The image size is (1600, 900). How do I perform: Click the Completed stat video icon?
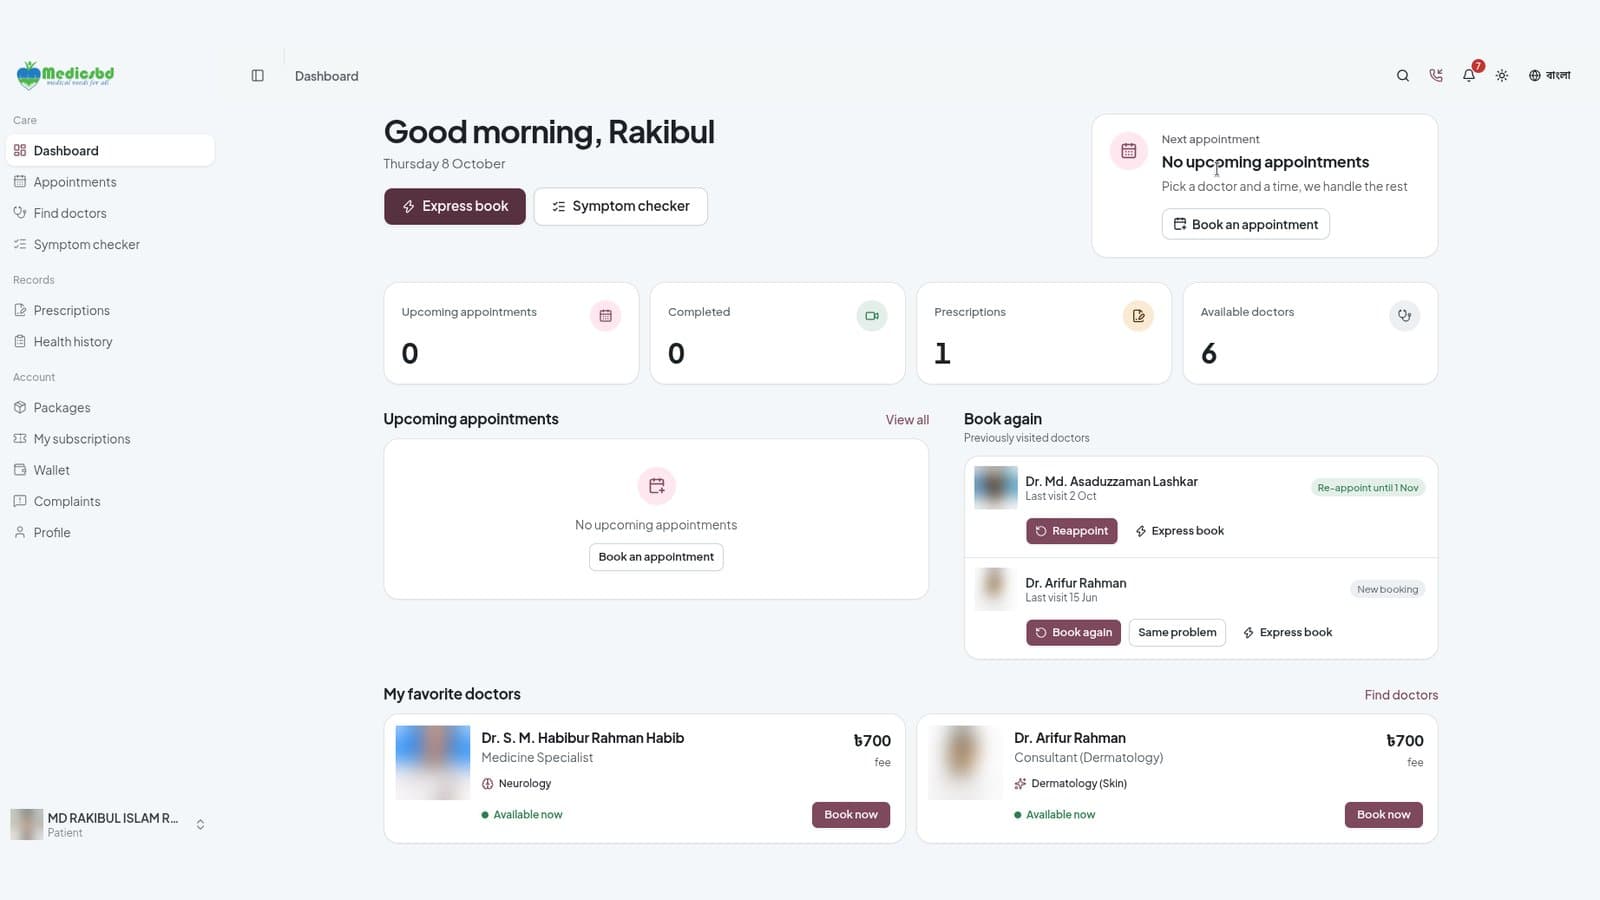[872, 316]
